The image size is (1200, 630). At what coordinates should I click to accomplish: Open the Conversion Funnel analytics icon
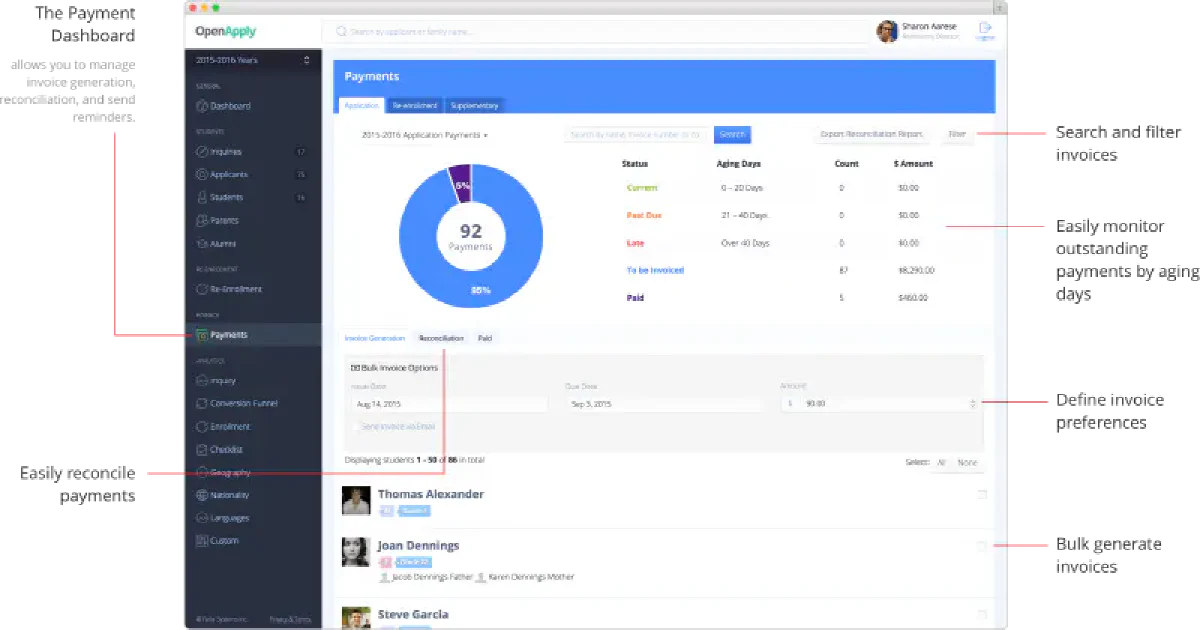point(203,403)
